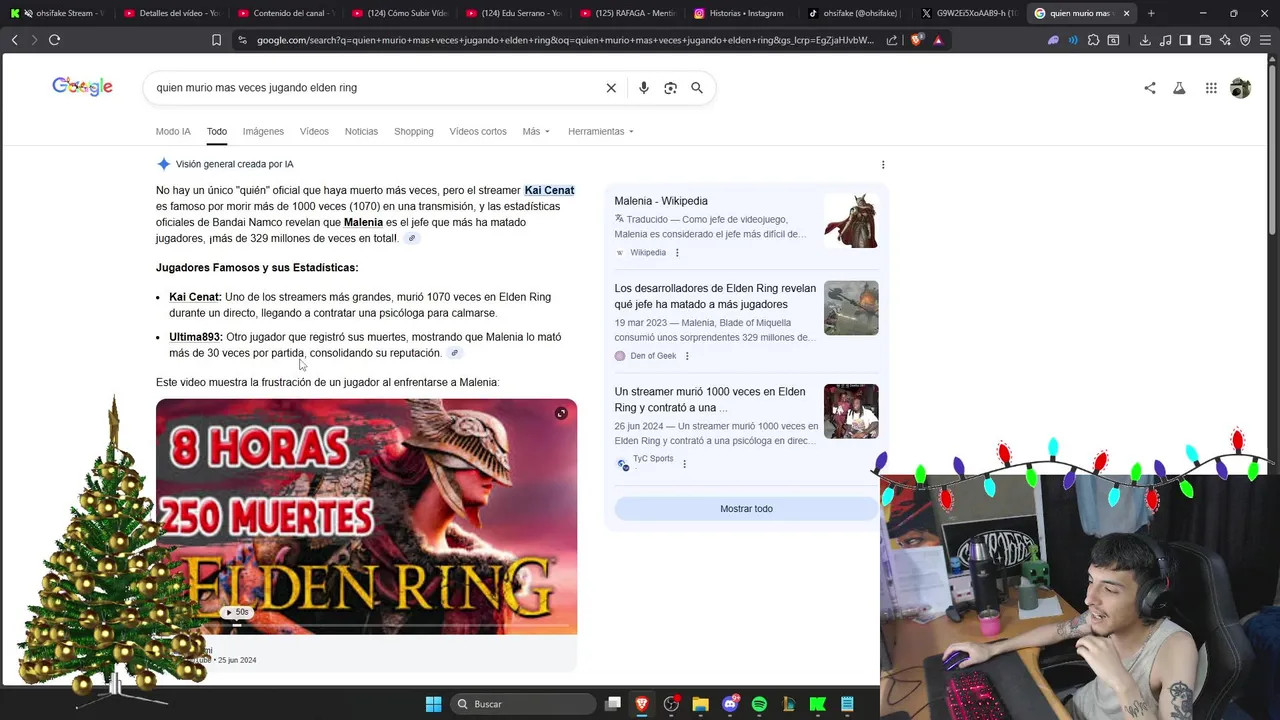Open the Ultima893 link
This screenshot has width=1280, height=720.
[x=195, y=337]
